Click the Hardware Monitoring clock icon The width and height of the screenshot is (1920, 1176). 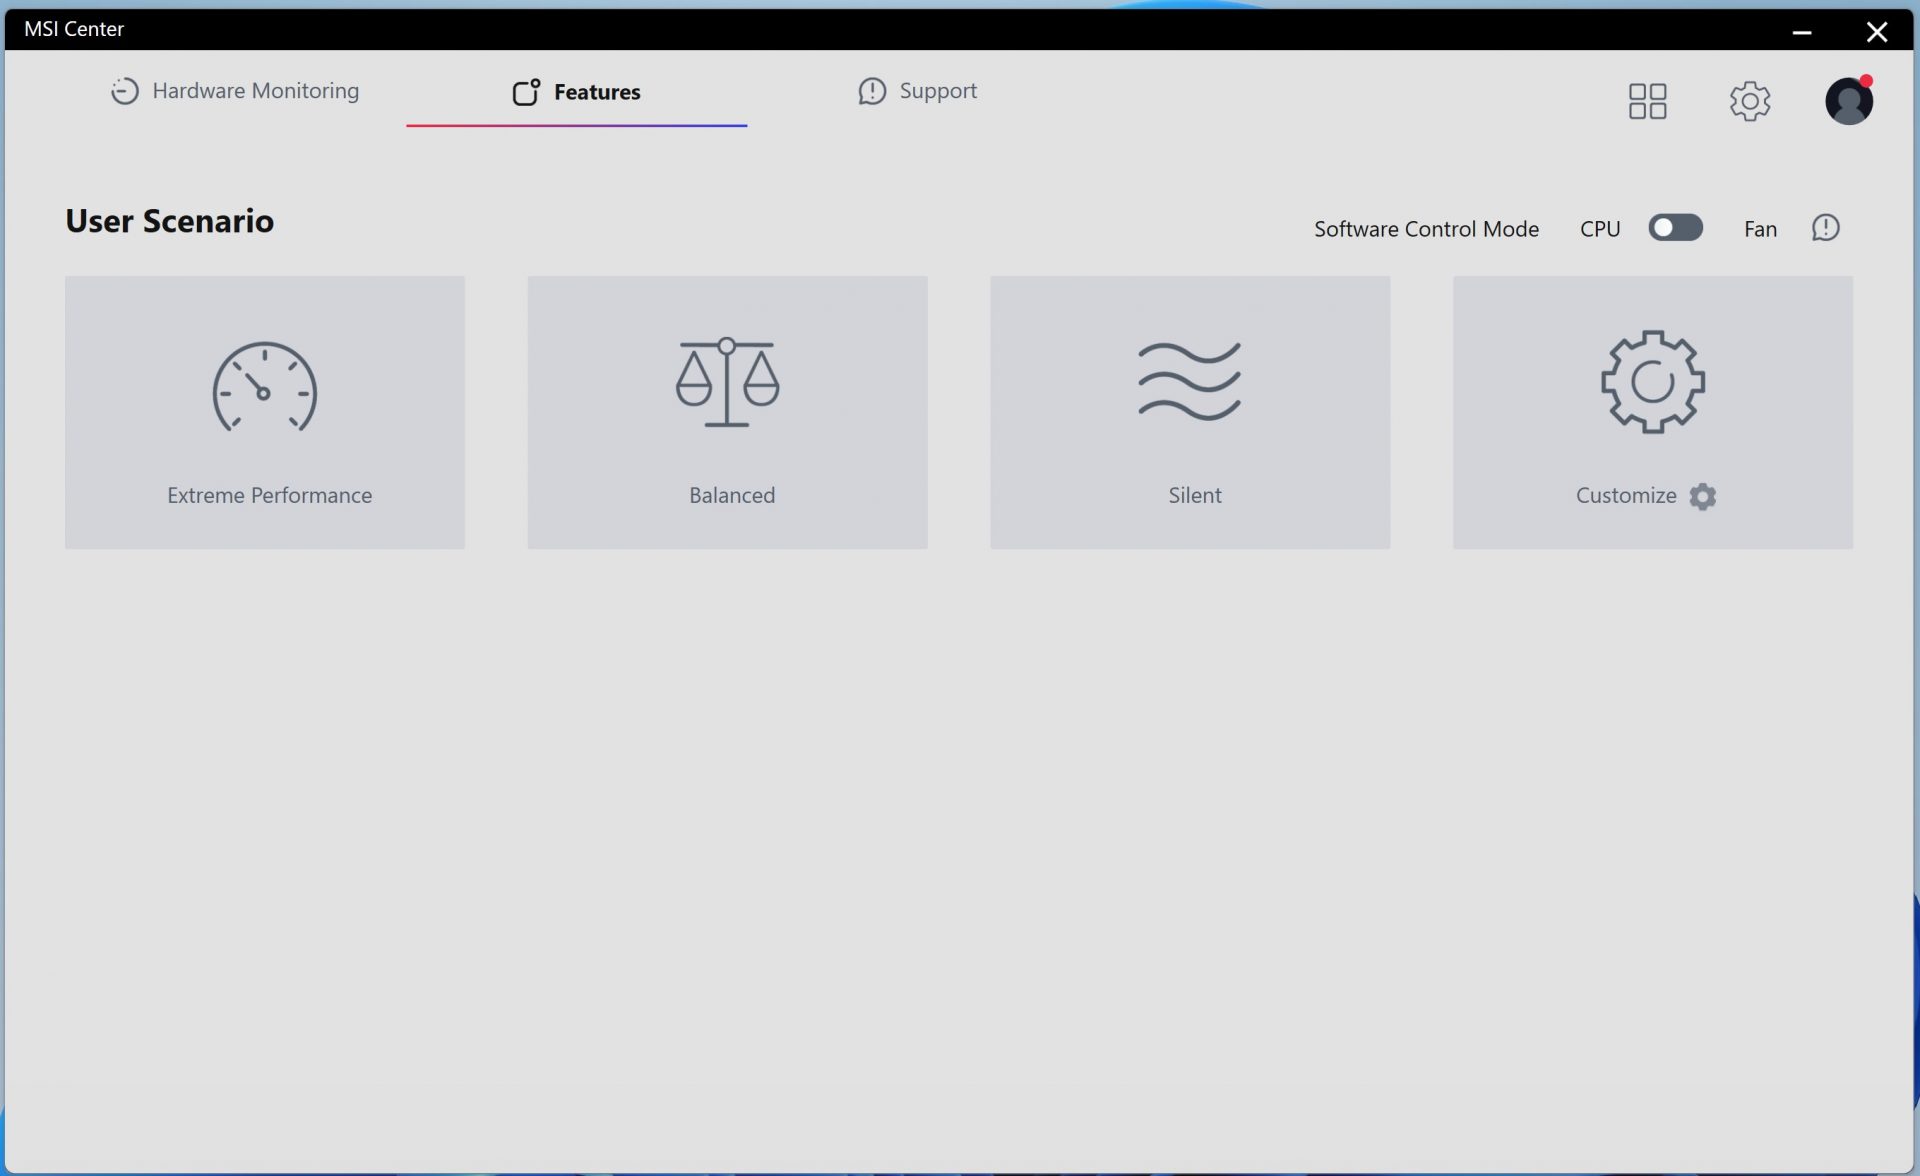coord(124,91)
